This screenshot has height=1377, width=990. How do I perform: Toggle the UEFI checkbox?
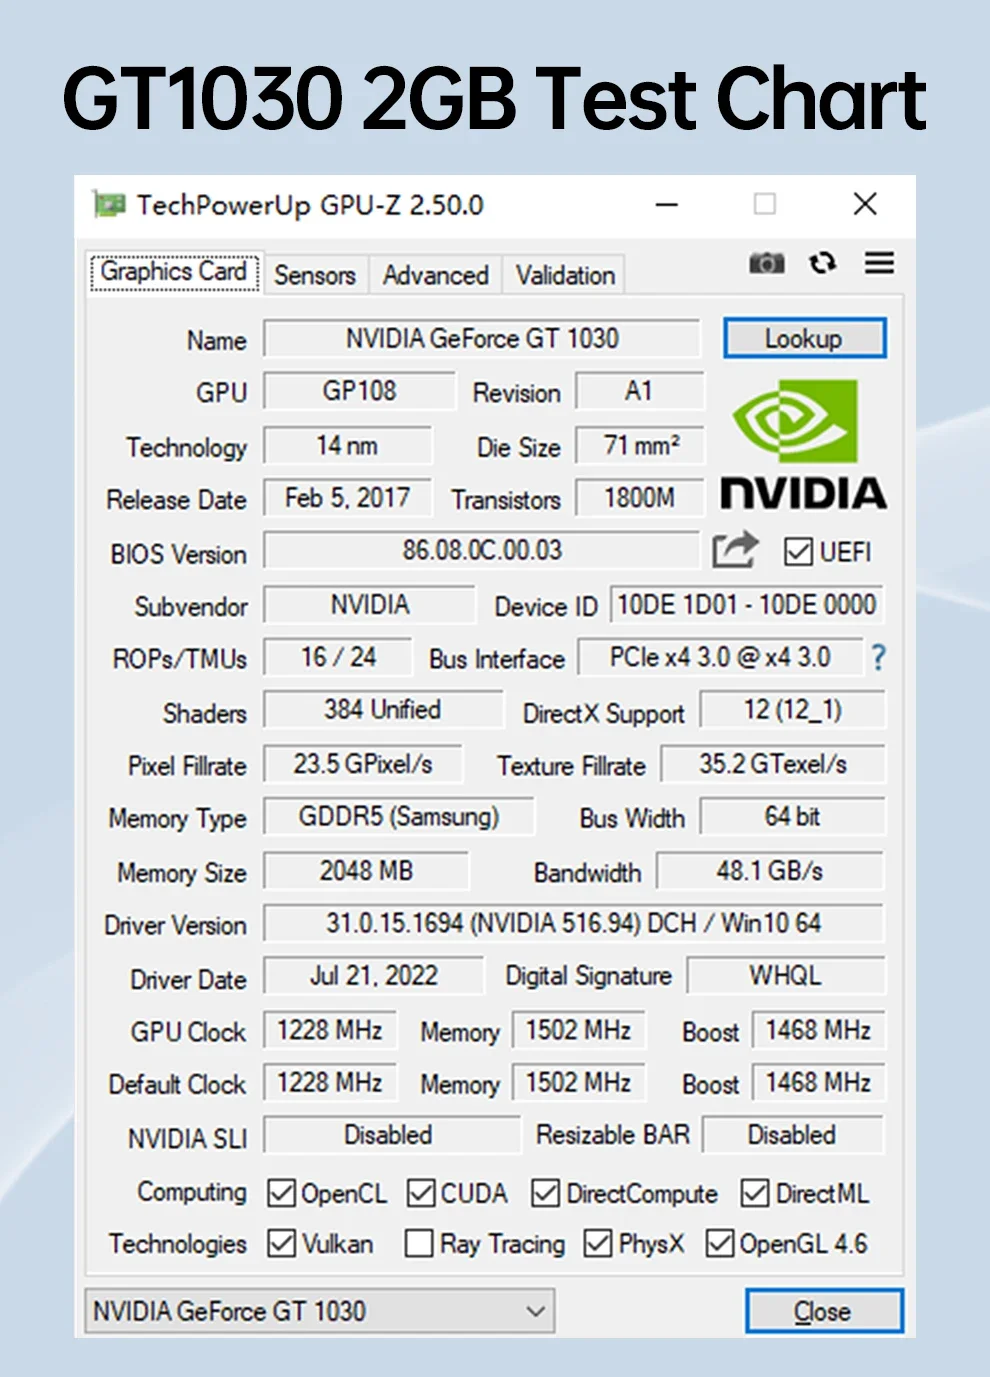click(x=798, y=552)
